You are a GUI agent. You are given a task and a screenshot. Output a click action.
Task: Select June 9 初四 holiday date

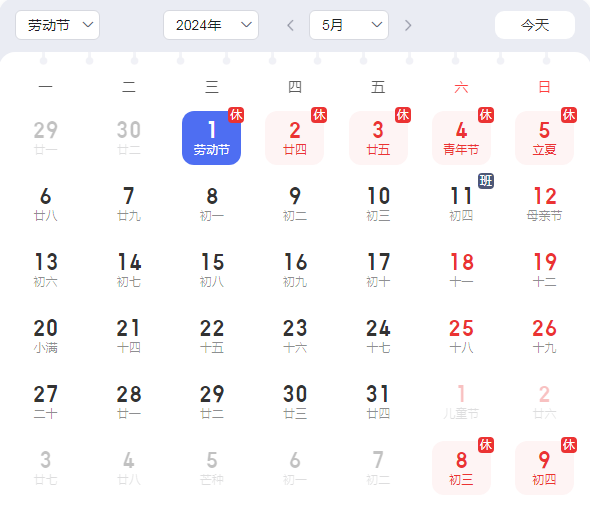pos(544,468)
